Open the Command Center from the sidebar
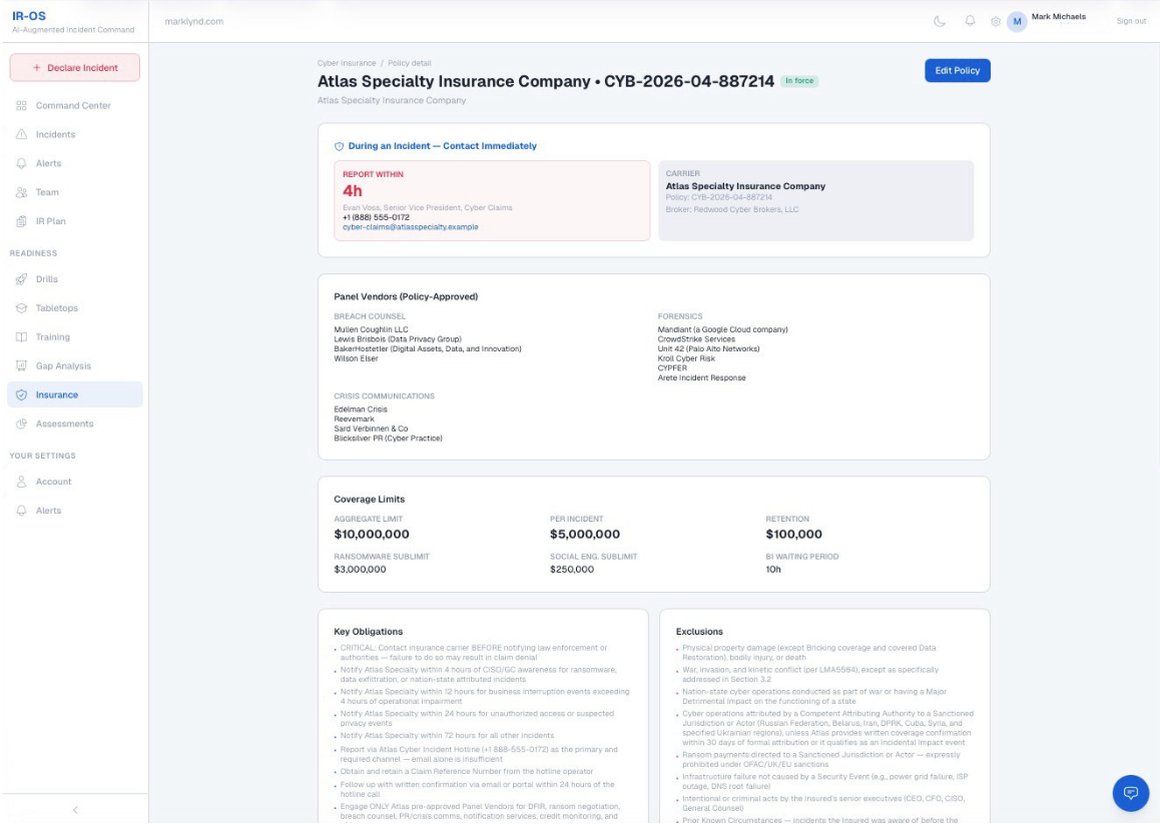1160x824 pixels. pyautogui.click(x=61, y=105)
